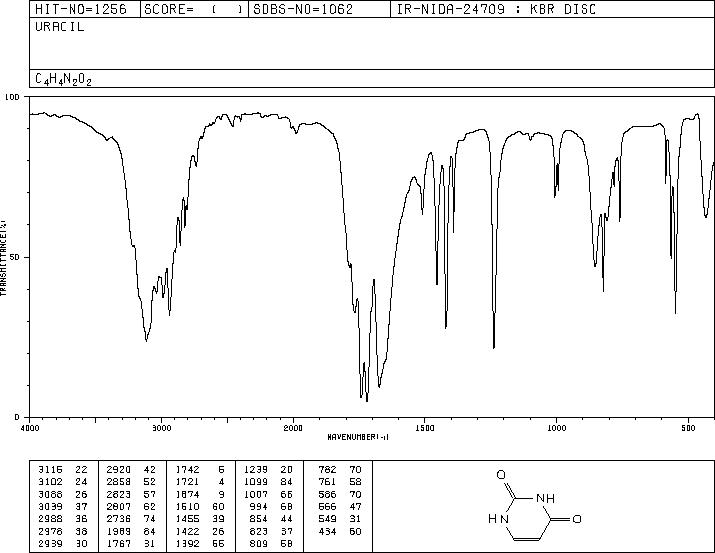Click the 100 y-axis tick label

click(12, 97)
